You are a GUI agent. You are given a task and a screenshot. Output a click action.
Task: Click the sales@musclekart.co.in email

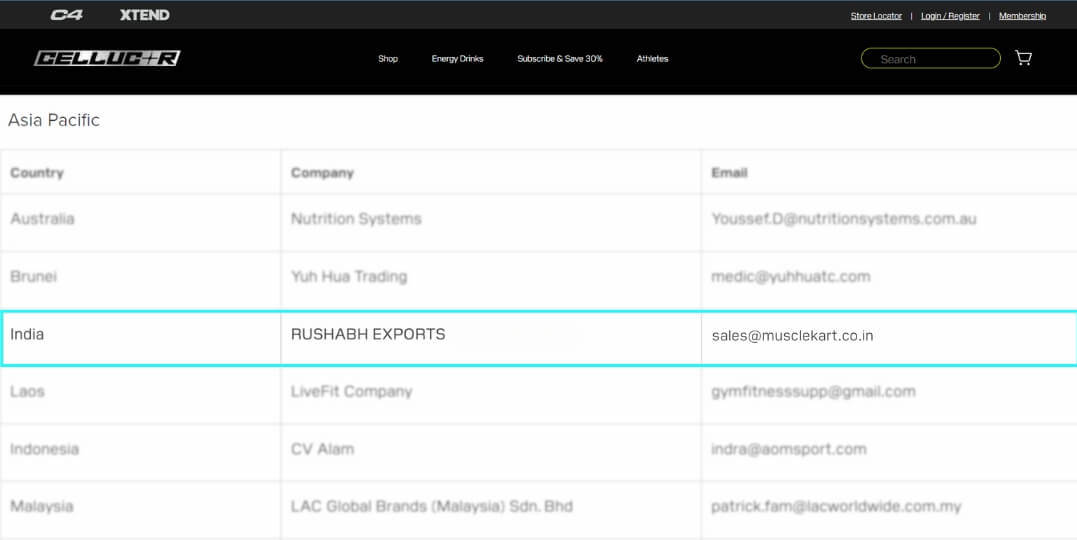click(x=792, y=336)
